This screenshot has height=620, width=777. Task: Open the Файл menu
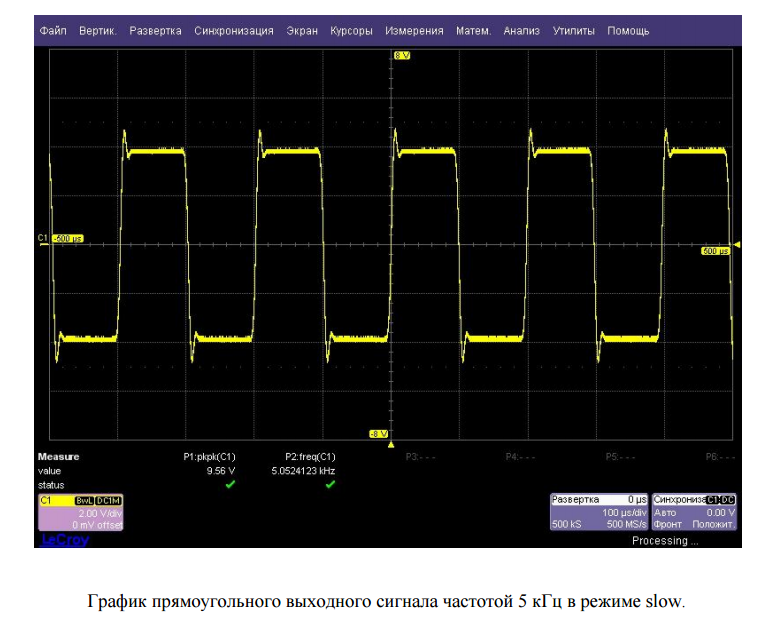tap(53, 31)
